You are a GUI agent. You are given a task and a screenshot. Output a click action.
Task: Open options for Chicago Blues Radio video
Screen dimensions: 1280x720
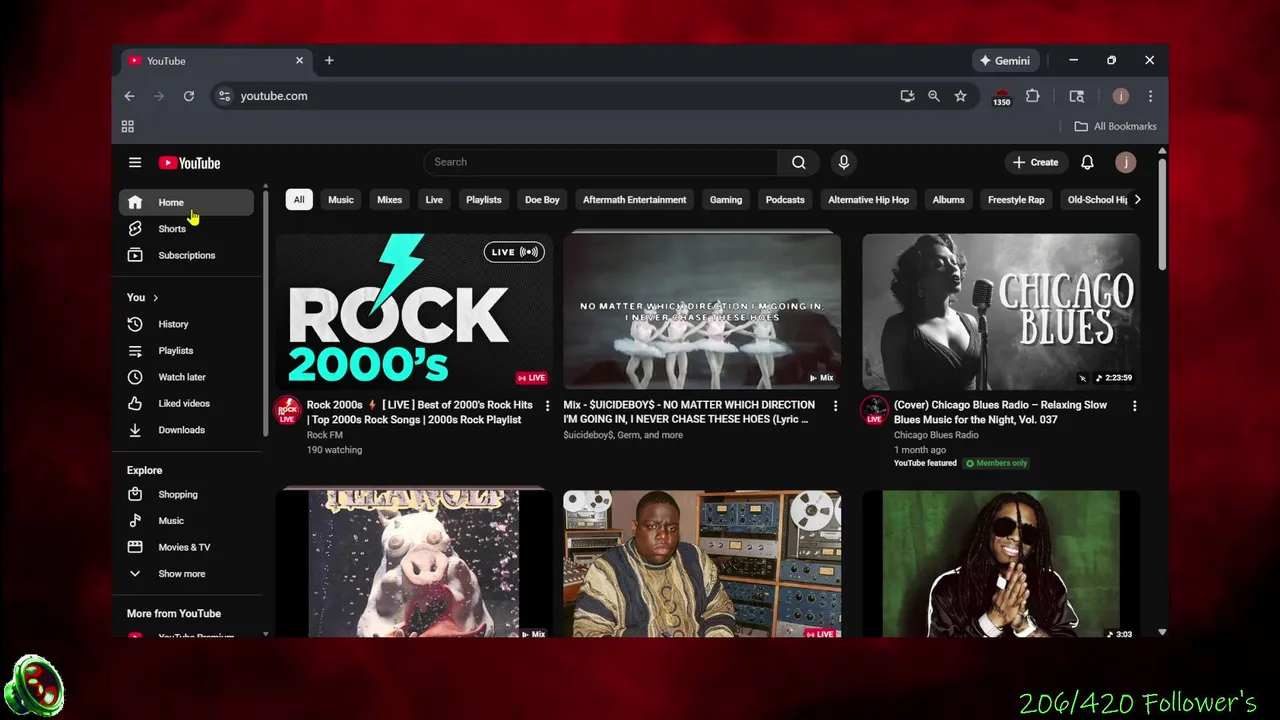1134,405
